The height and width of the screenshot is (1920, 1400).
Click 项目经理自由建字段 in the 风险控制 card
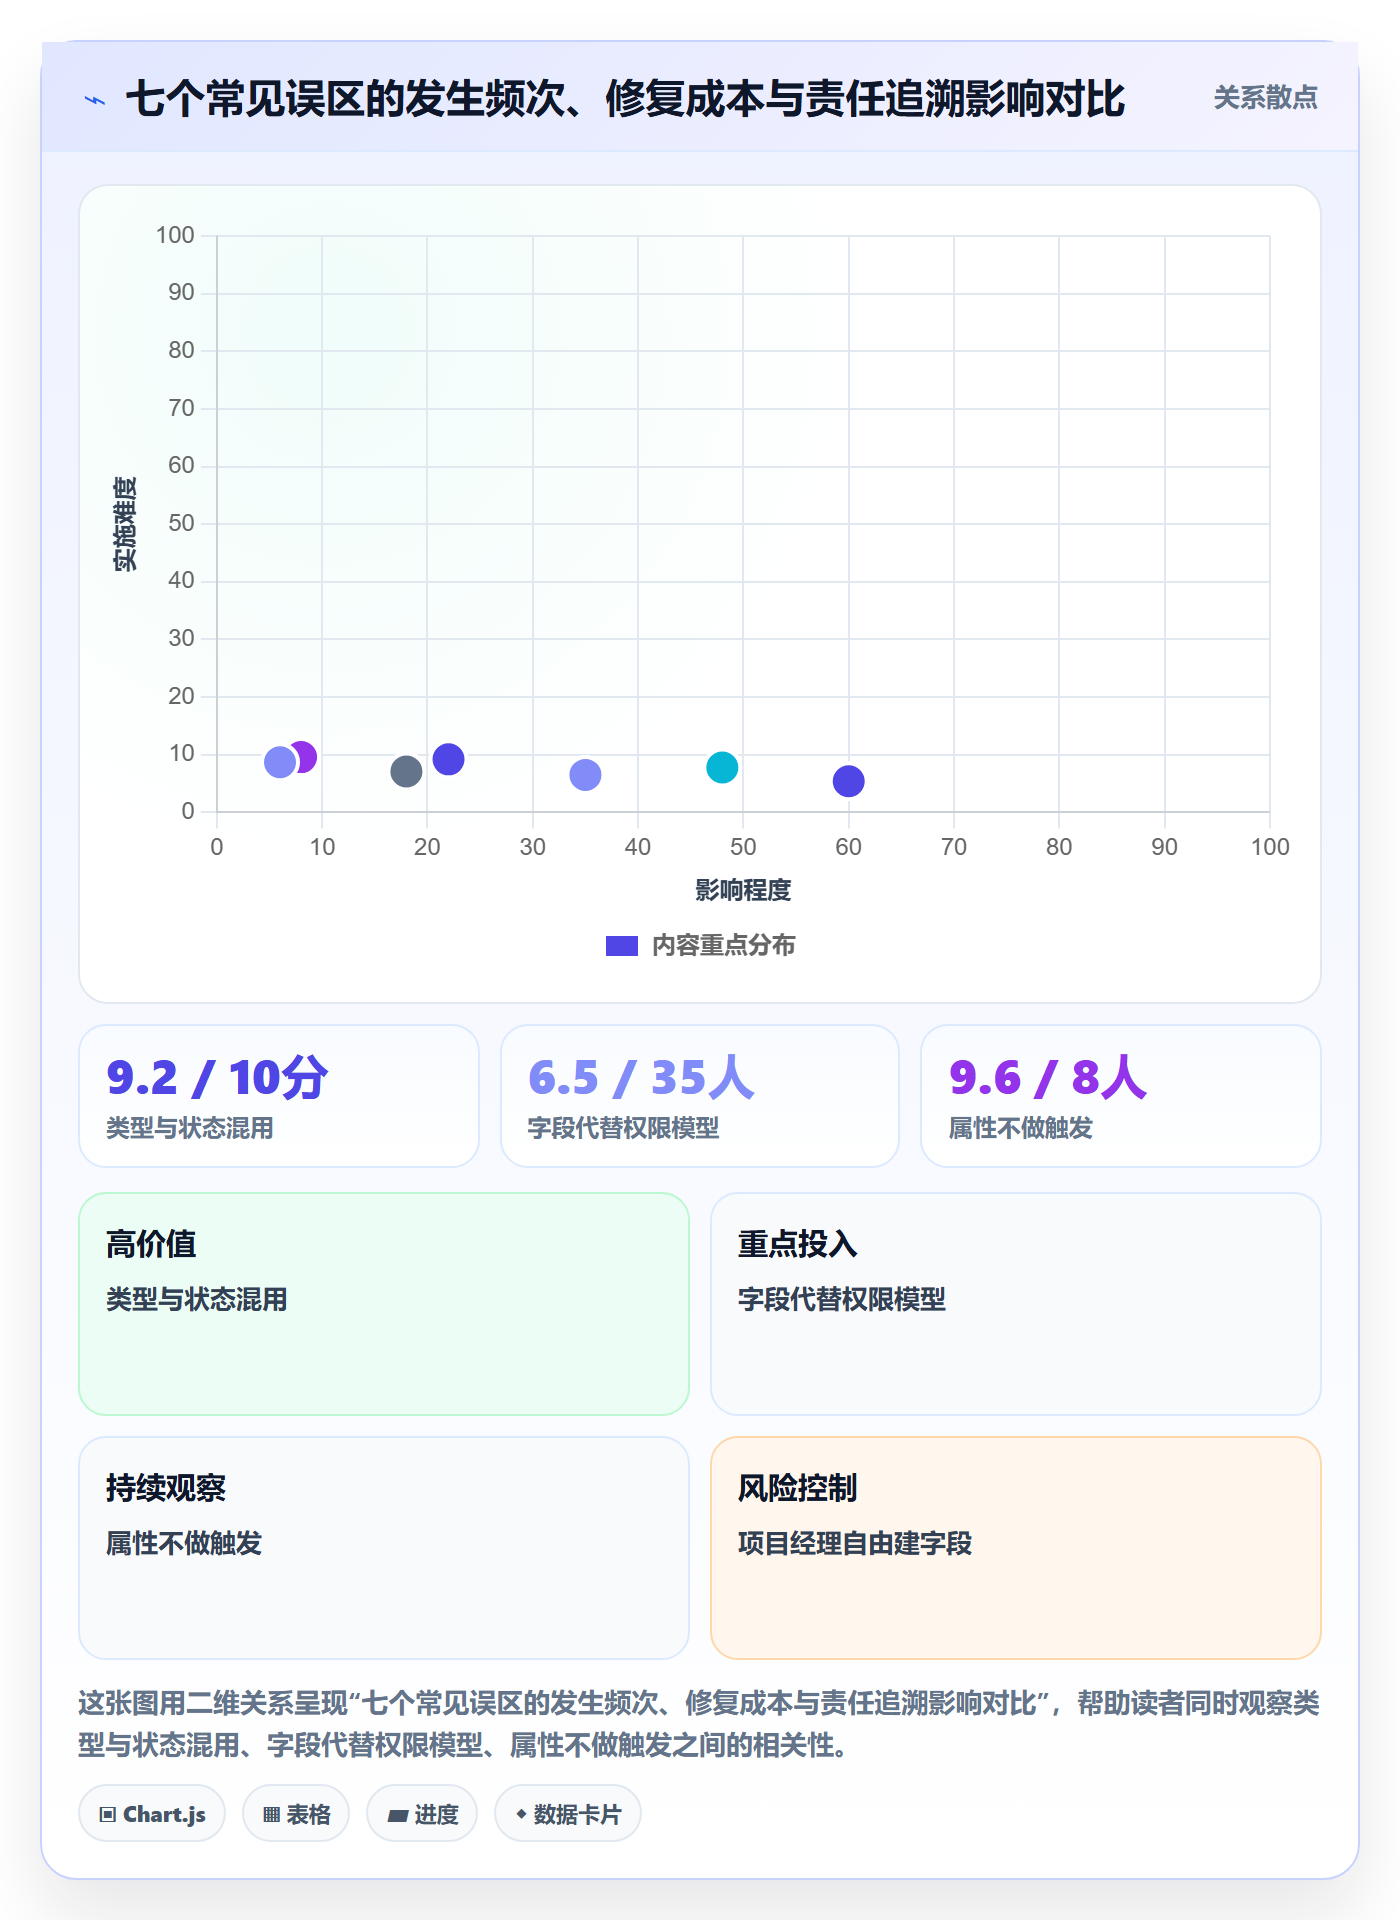(855, 1543)
